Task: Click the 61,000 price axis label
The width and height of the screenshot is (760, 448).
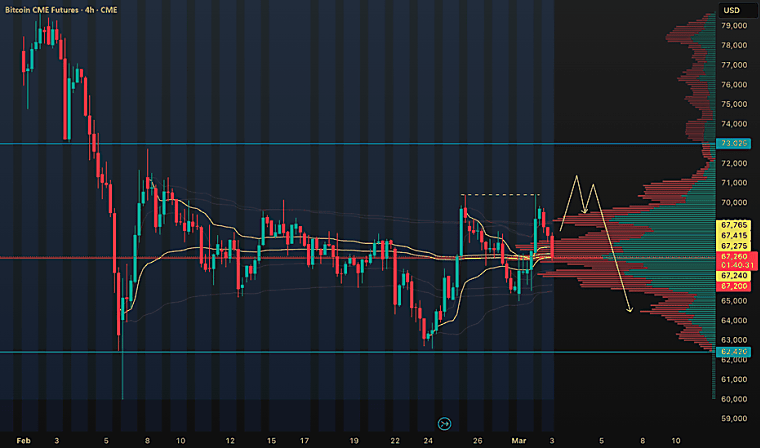Action: [x=734, y=379]
